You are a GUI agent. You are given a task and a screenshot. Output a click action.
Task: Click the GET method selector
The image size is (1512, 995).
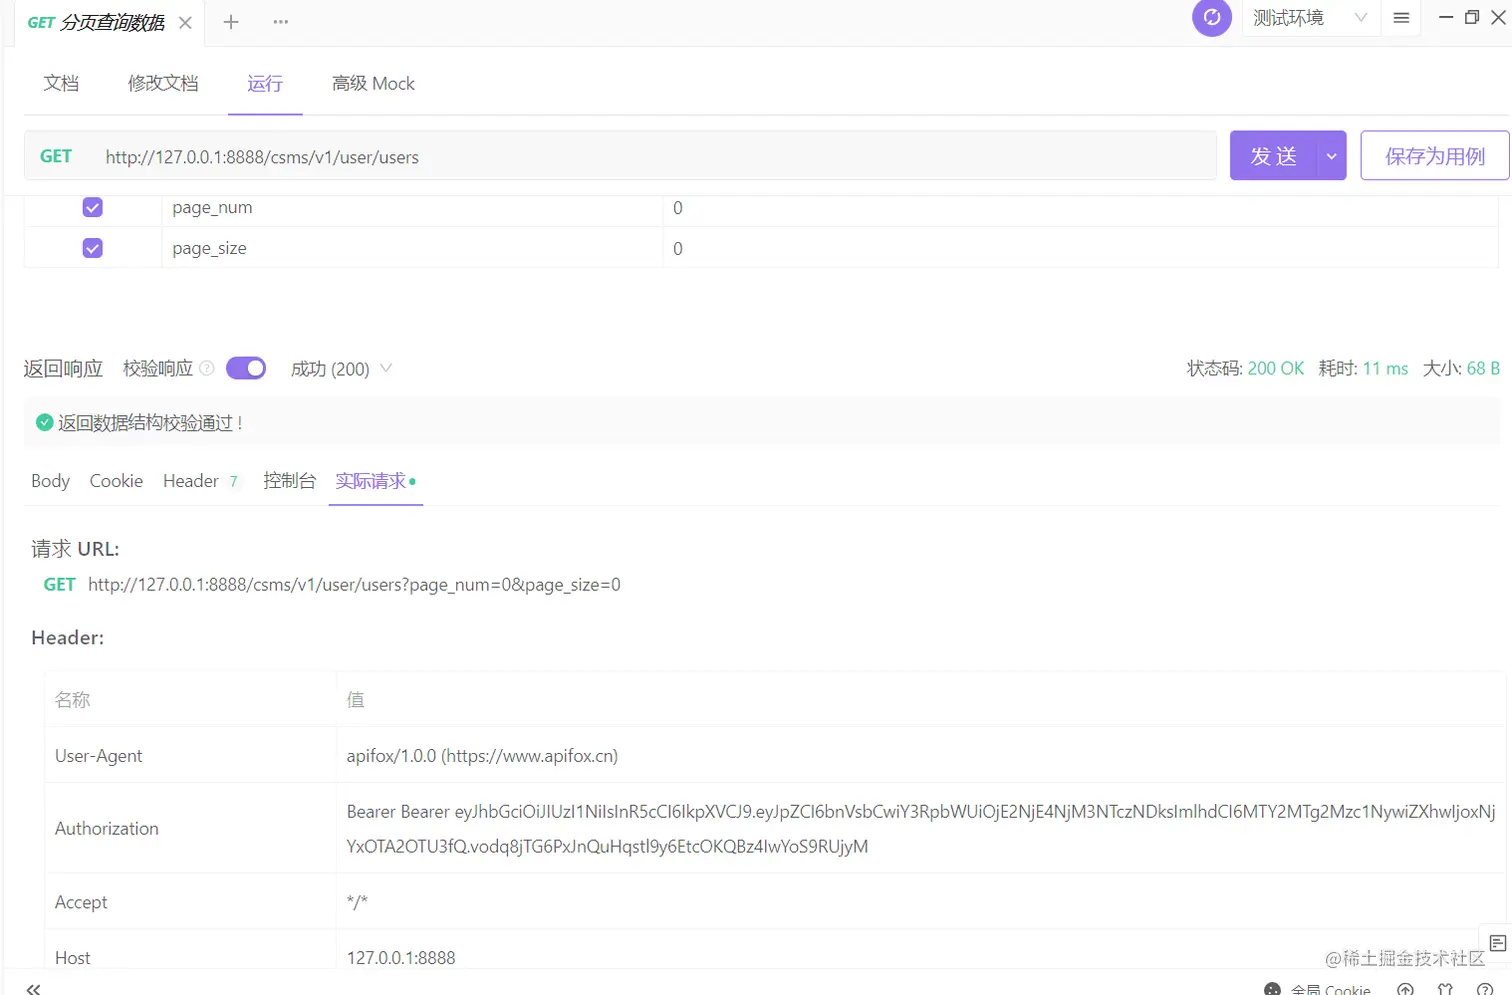56,156
